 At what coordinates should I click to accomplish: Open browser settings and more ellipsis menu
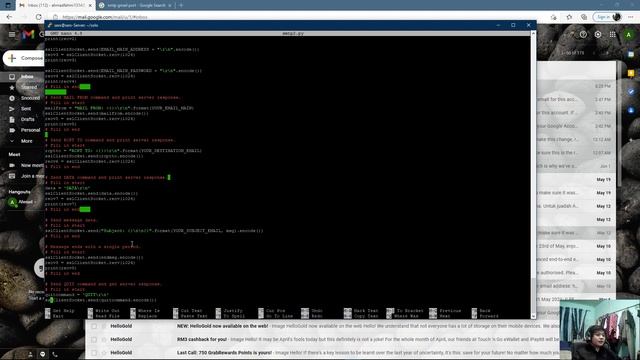tap(631, 17)
